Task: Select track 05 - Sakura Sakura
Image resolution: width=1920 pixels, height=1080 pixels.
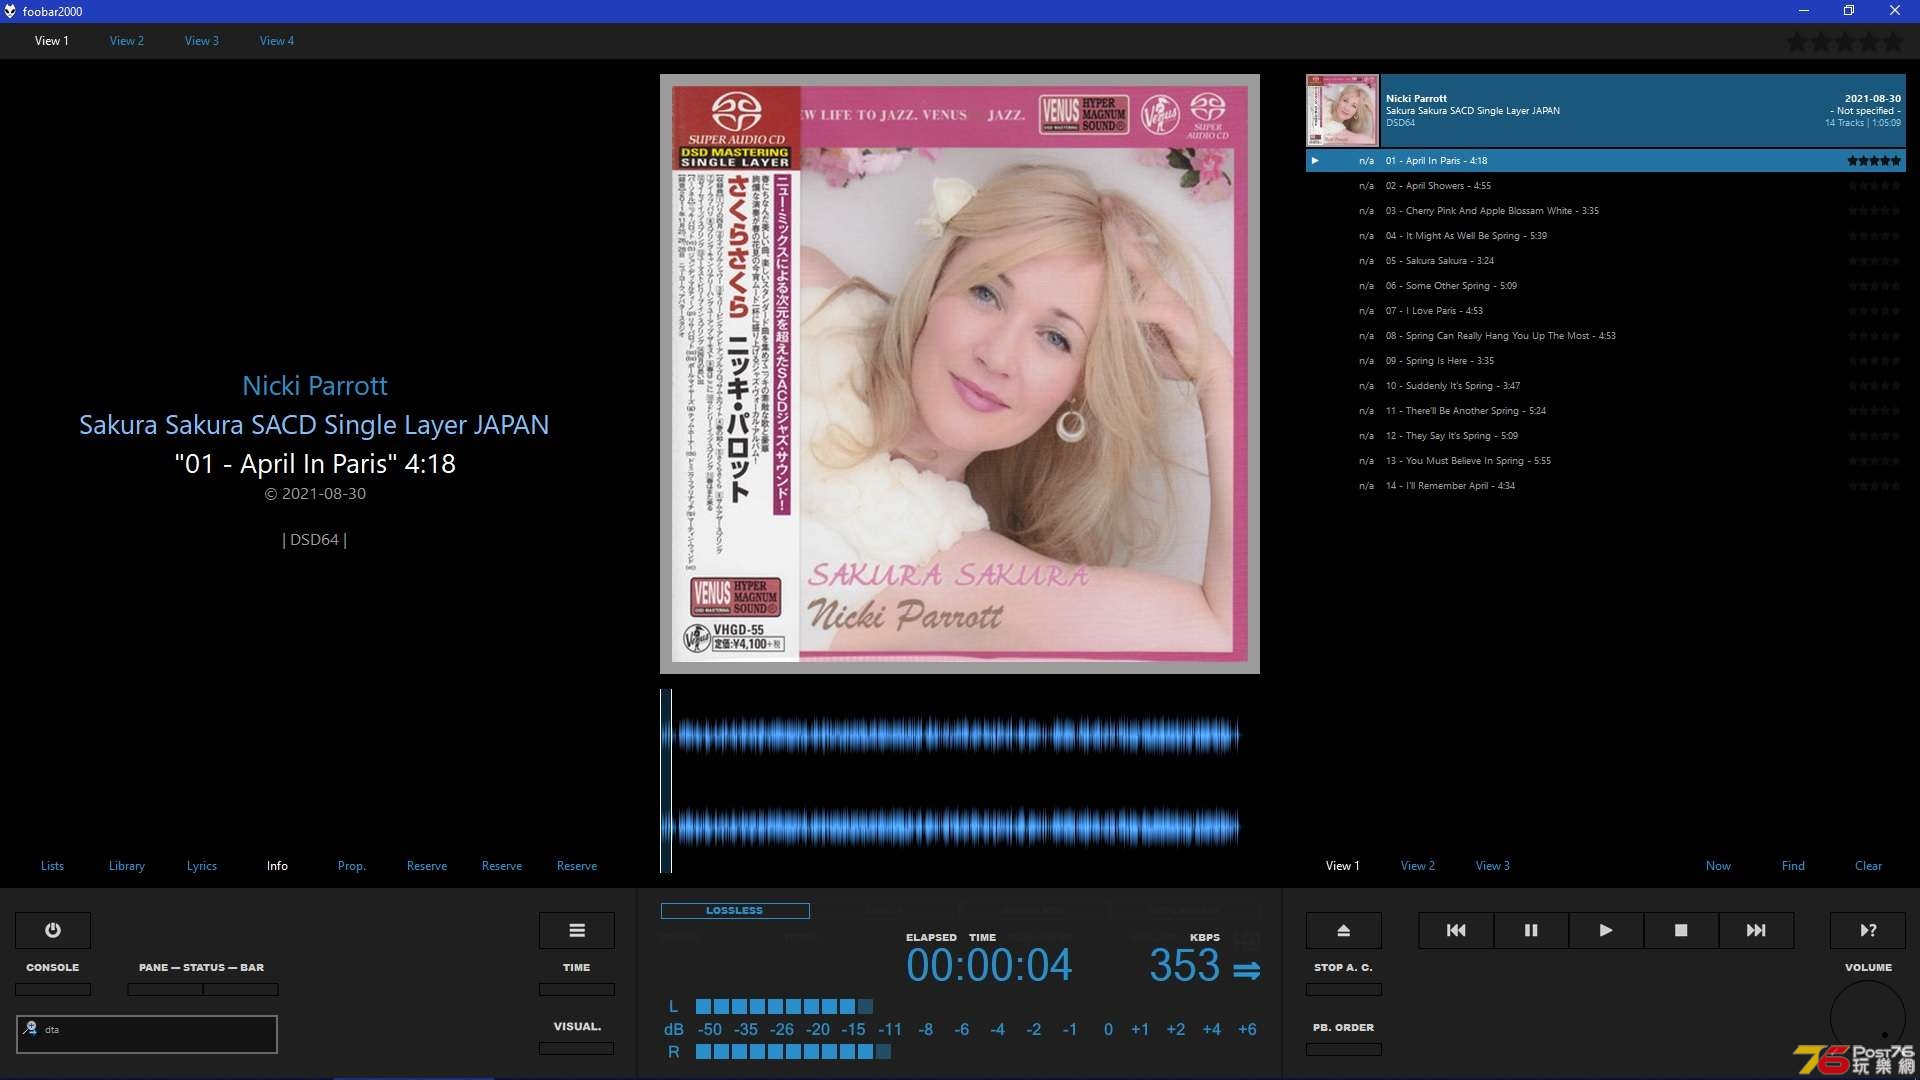Action: pyautogui.click(x=1606, y=261)
